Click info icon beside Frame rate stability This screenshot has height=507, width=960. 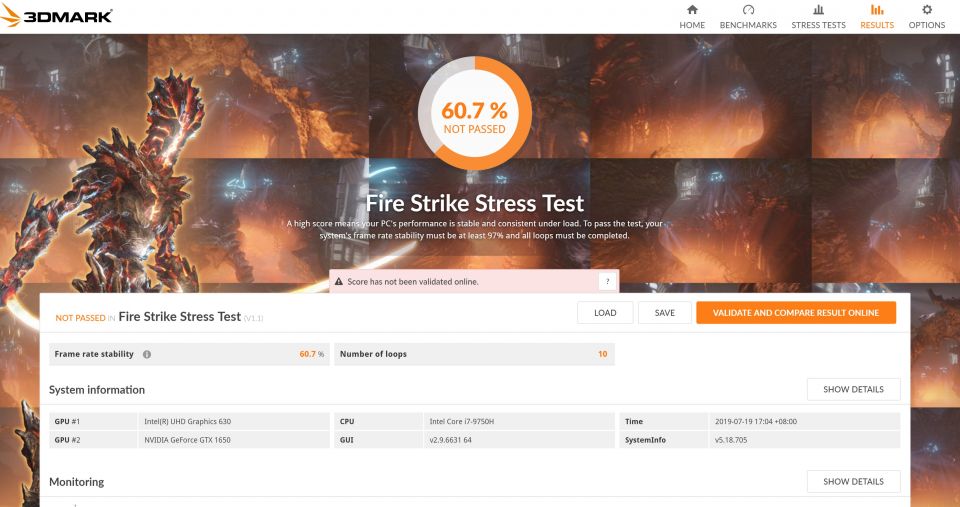[x=147, y=354]
